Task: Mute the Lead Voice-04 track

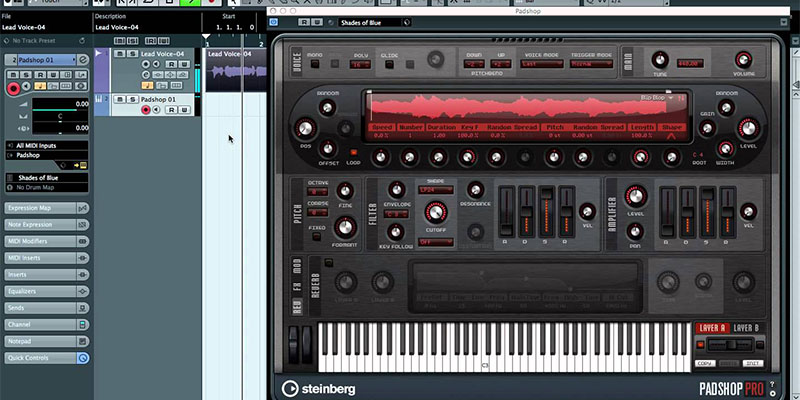Action: pyautogui.click(x=119, y=53)
